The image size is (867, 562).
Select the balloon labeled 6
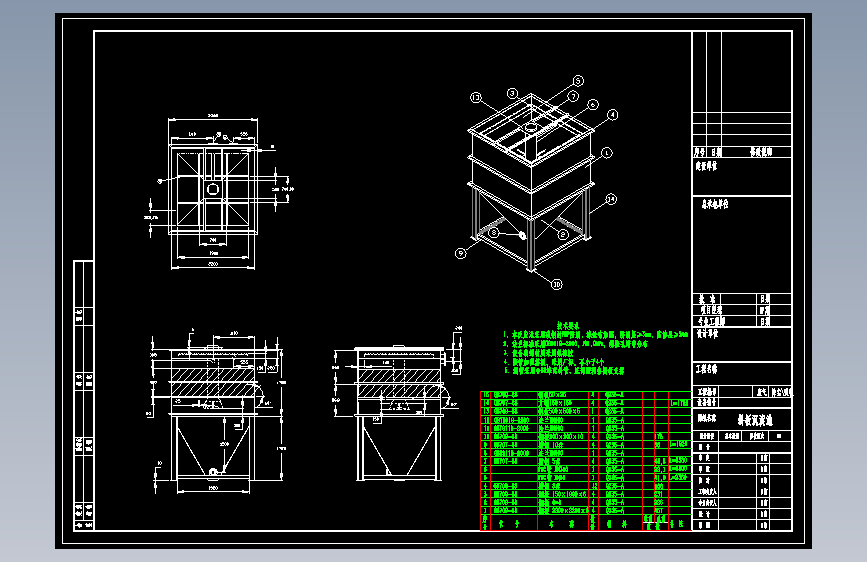pyautogui.click(x=593, y=105)
